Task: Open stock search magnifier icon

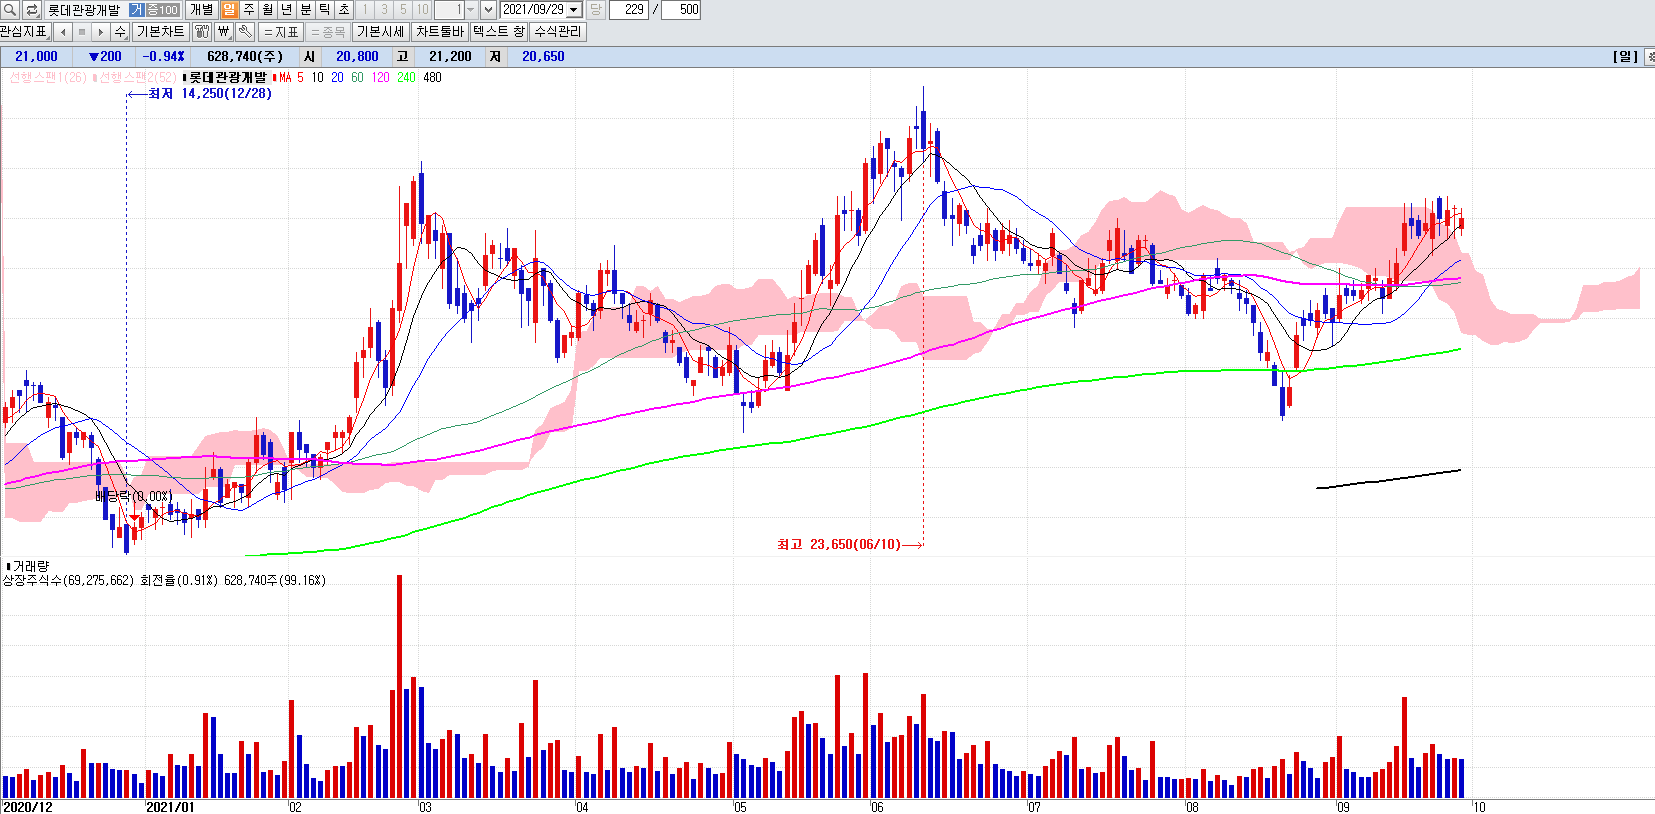Action: pos(10,10)
